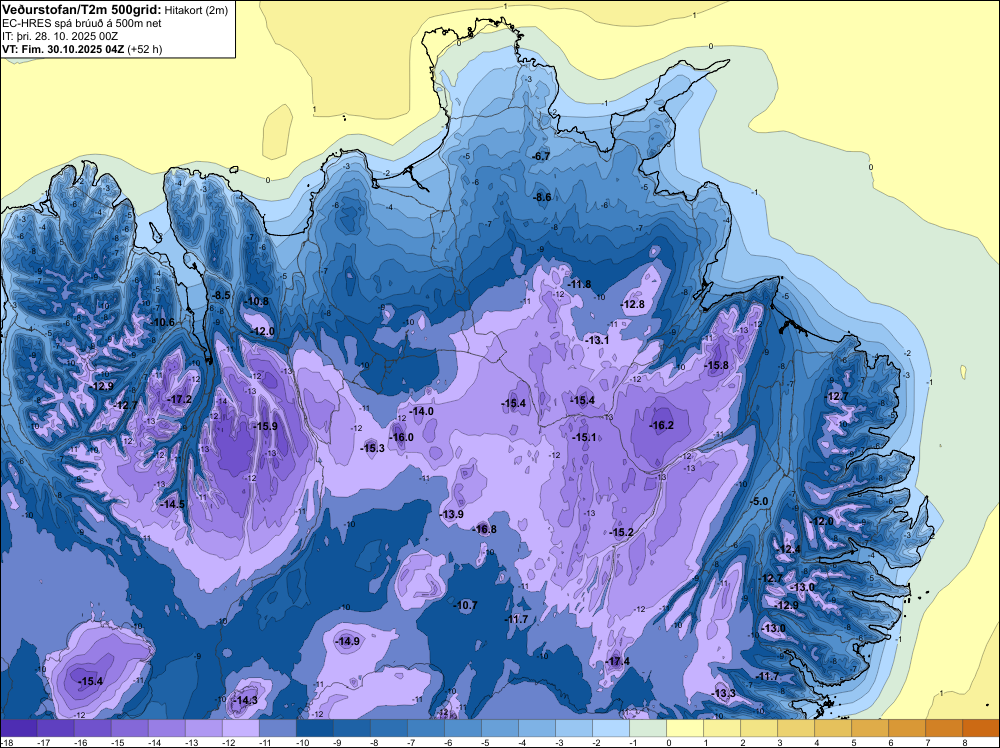1000x748 pixels.
Task: Click the -6.7 temperature label
Action: 541,156
